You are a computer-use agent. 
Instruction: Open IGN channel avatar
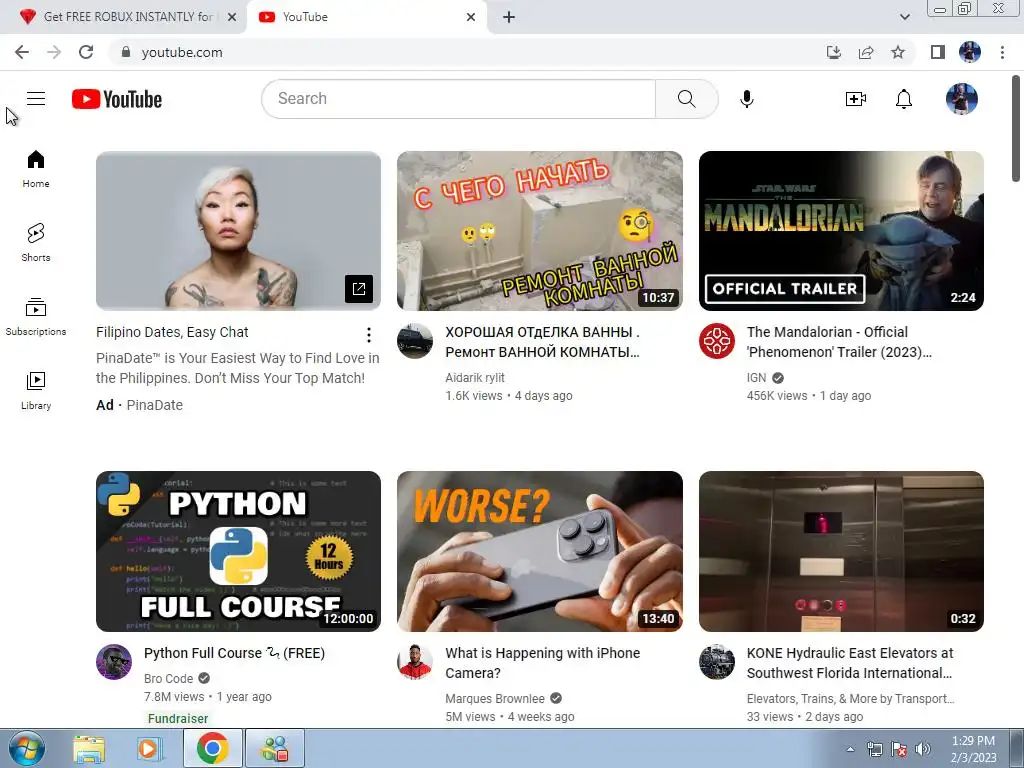pyautogui.click(x=716, y=341)
